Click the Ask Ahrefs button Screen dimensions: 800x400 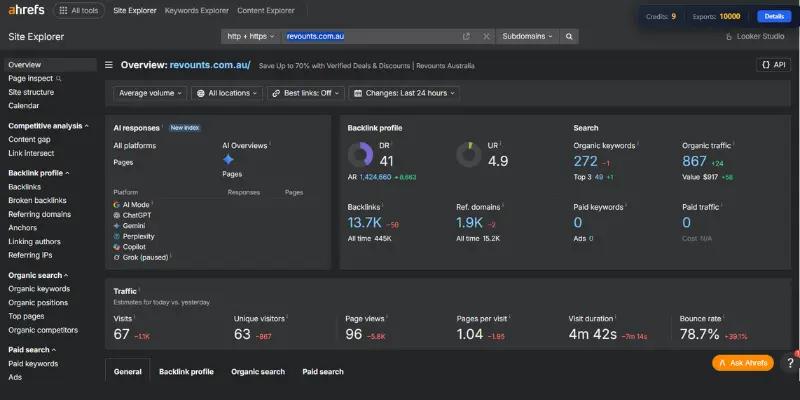[x=743, y=363]
